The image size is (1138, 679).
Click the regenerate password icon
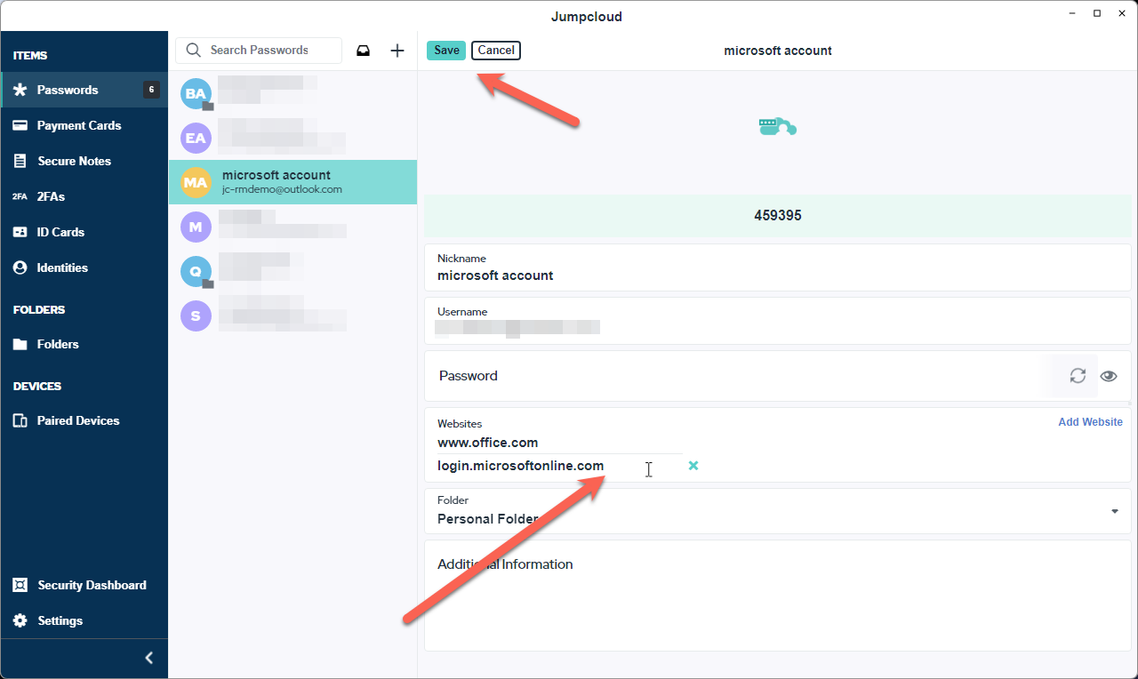coord(1077,376)
